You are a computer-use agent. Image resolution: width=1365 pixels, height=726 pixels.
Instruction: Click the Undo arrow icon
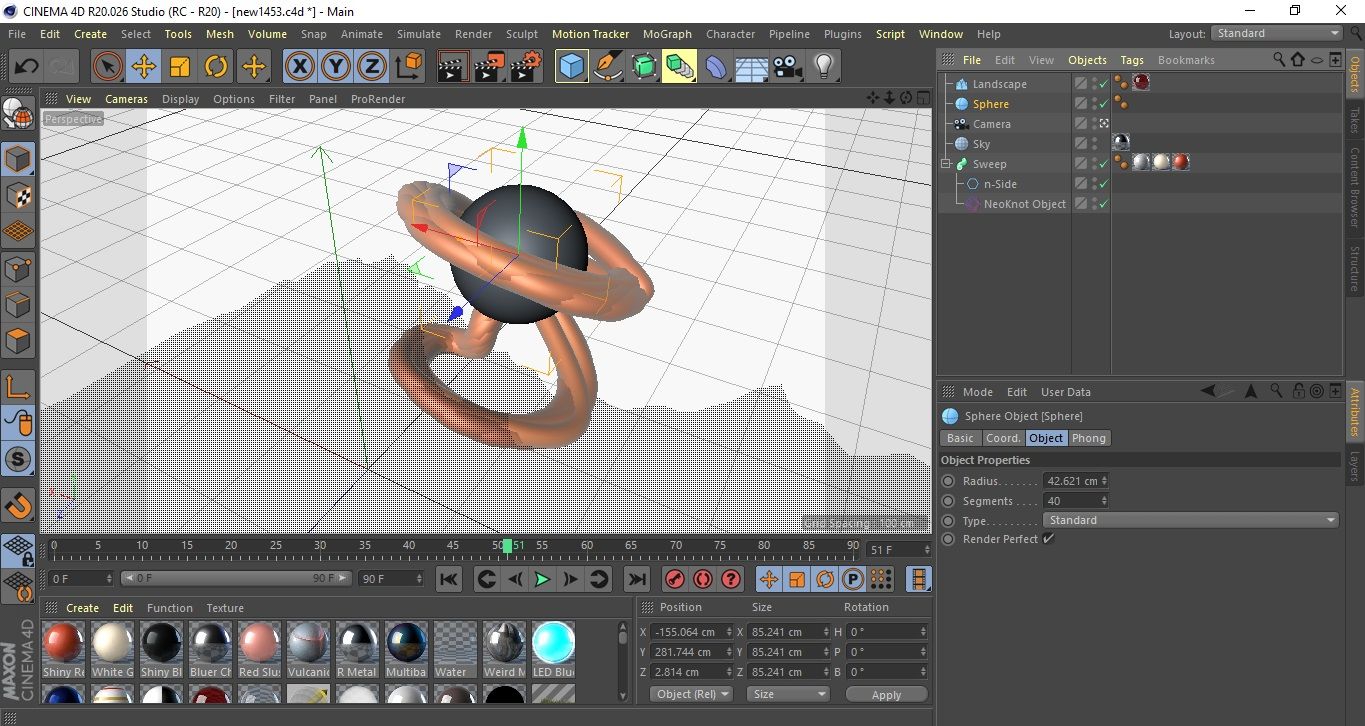[27, 67]
